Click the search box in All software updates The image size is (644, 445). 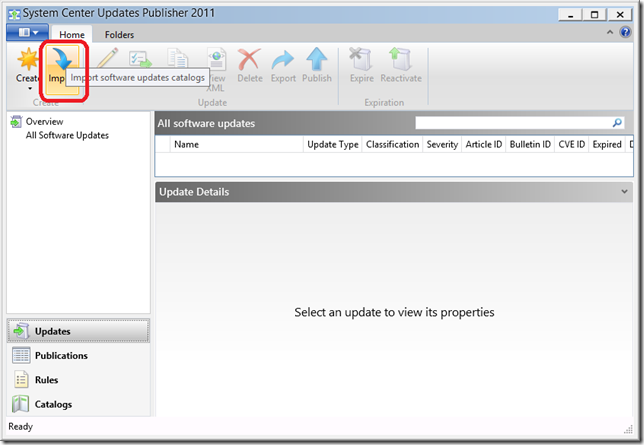(x=513, y=123)
